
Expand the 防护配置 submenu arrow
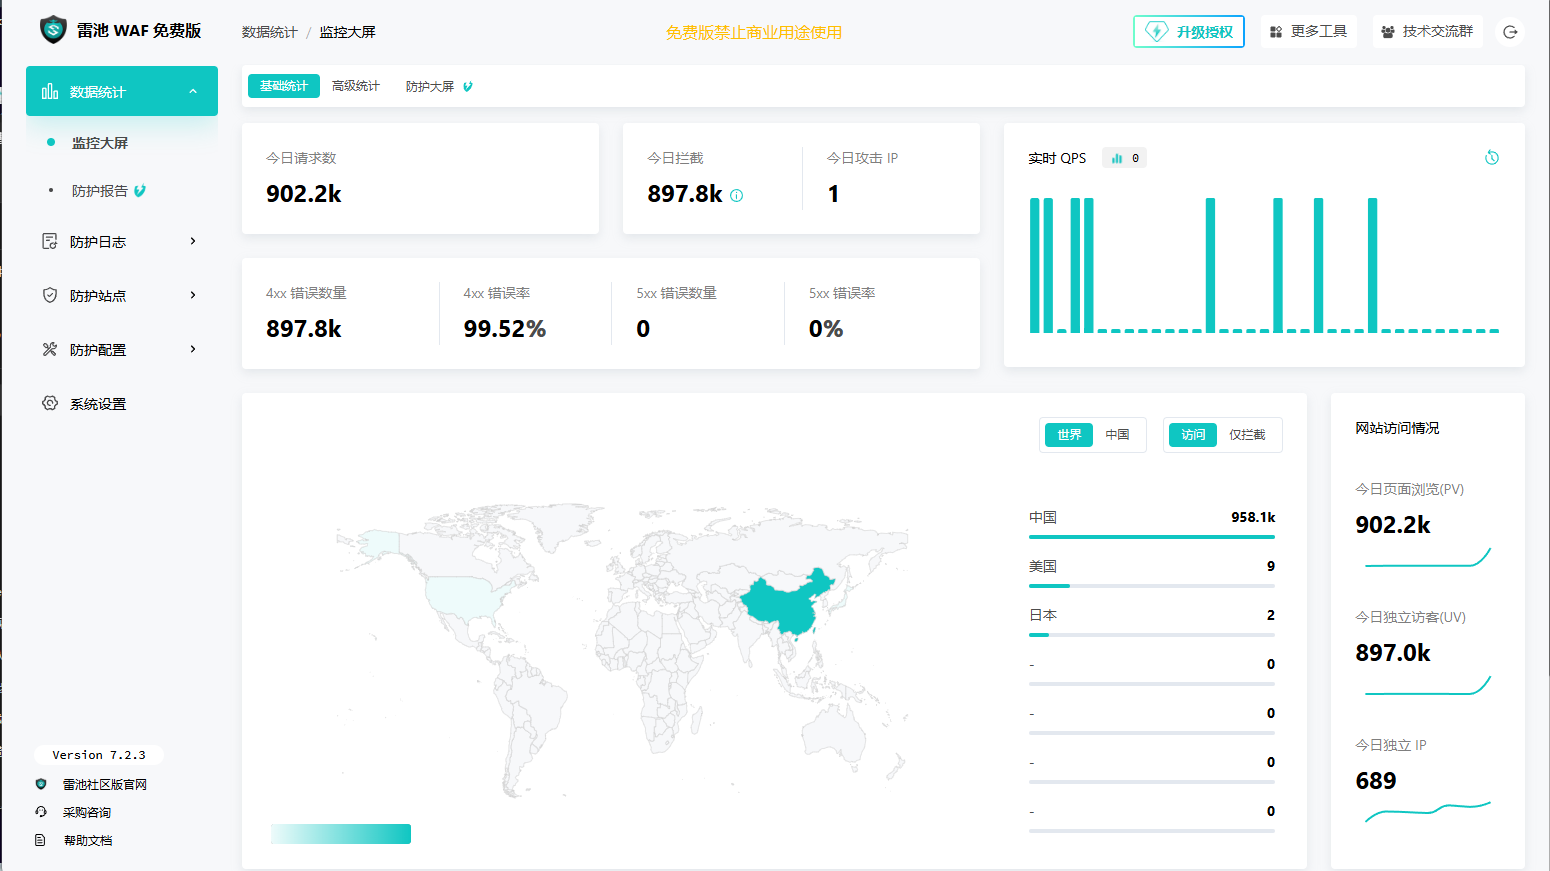[x=193, y=349]
